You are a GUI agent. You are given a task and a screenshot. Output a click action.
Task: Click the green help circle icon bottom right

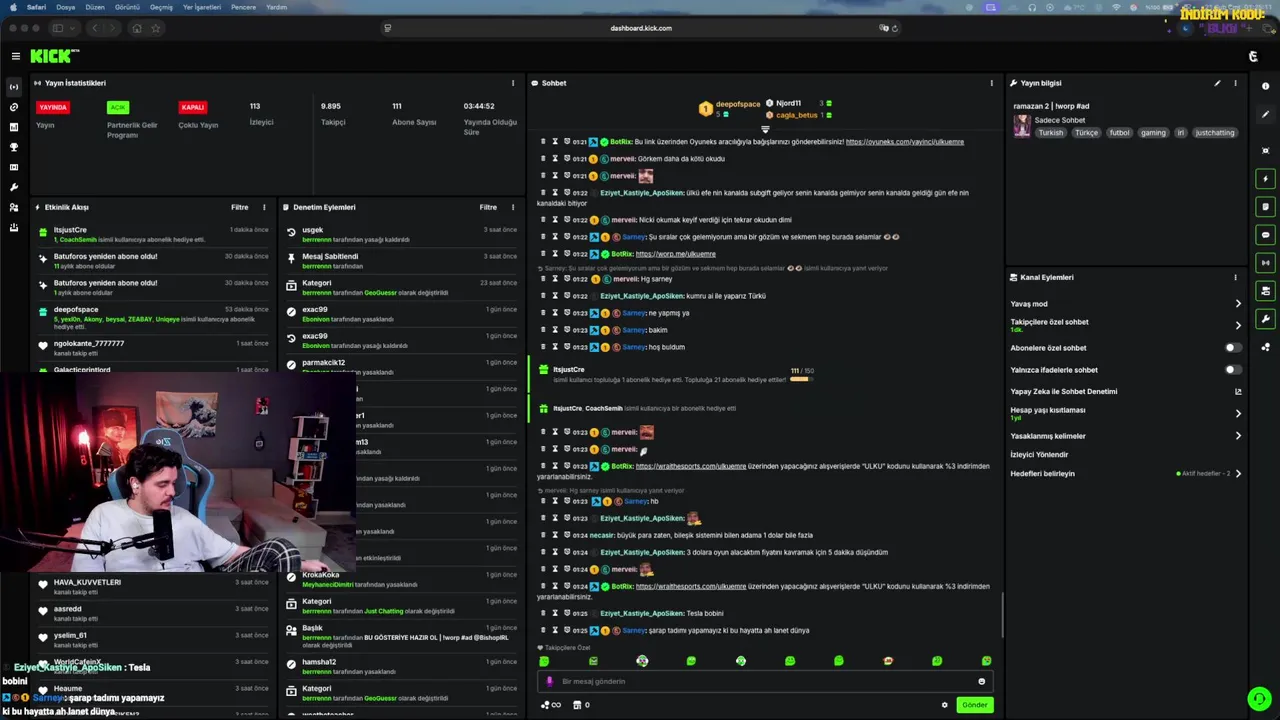[1259, 699]
